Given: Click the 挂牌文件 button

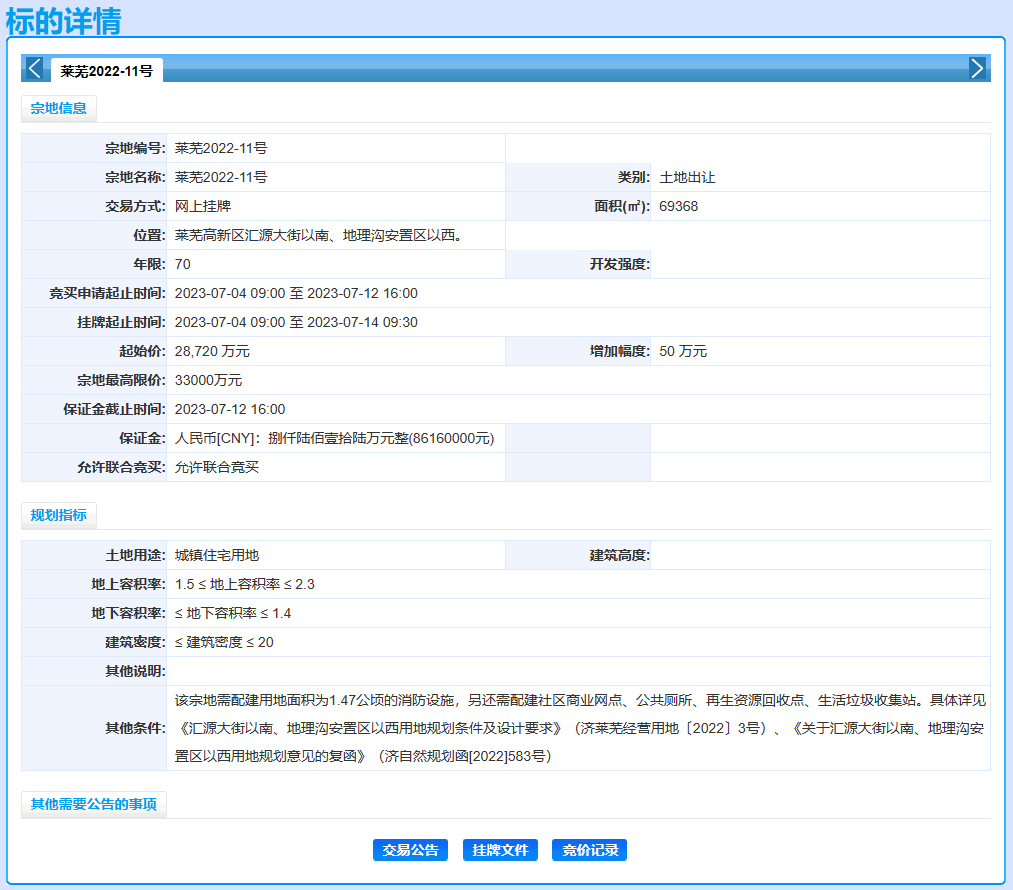Looking at the screenshot, I should [x=500, y=850].
